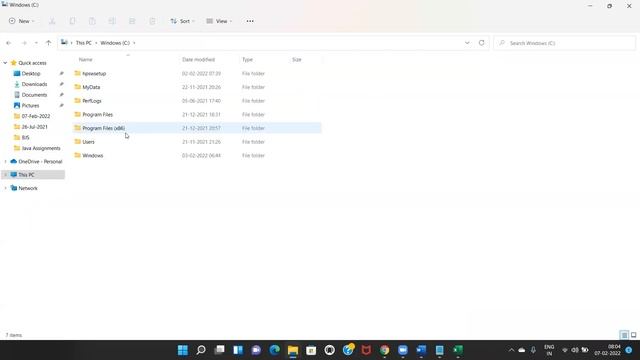Open the Windows Start button
The width and height of the screenshot is (640, 360).
(183, 350)
